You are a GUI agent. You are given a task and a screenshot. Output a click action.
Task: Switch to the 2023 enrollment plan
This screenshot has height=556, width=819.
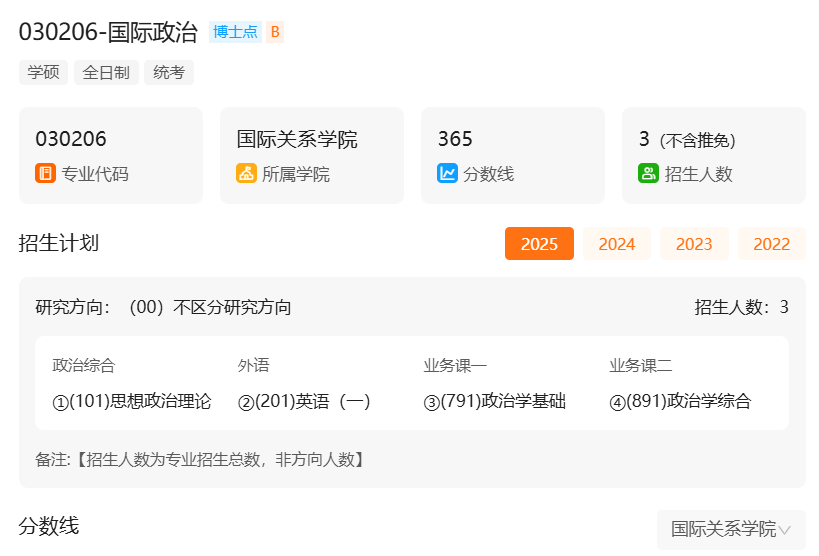tap(694, 244)
